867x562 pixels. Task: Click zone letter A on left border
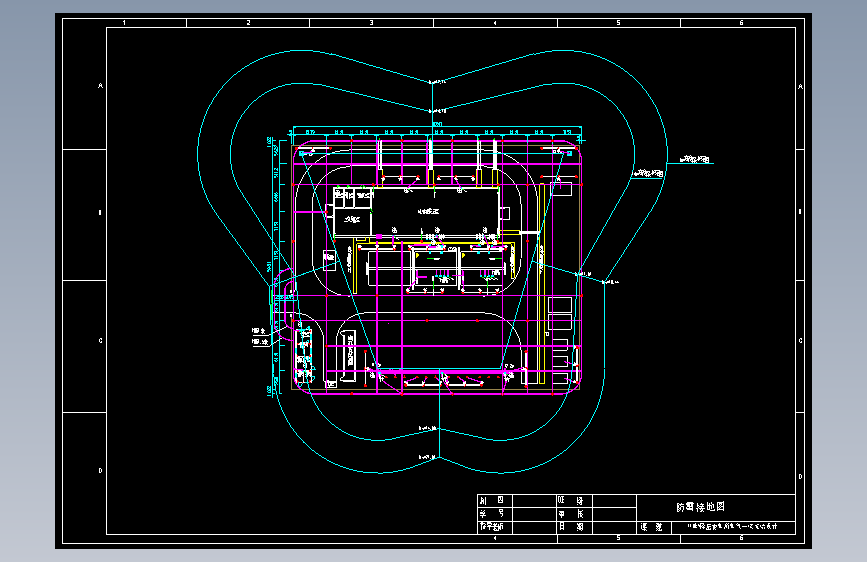point(101,86)
